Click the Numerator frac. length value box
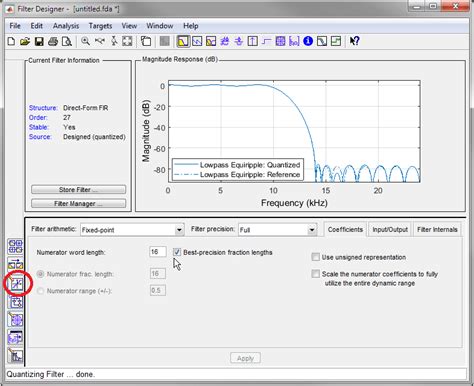 click(x=158, y=274)
